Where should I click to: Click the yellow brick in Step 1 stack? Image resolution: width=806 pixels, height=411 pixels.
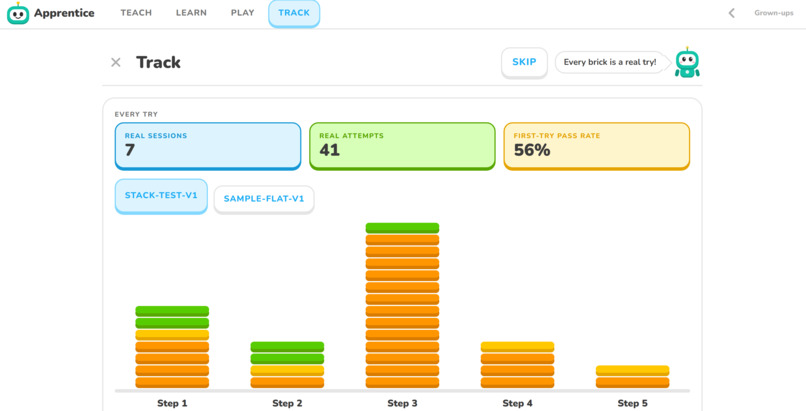(172, 335)
